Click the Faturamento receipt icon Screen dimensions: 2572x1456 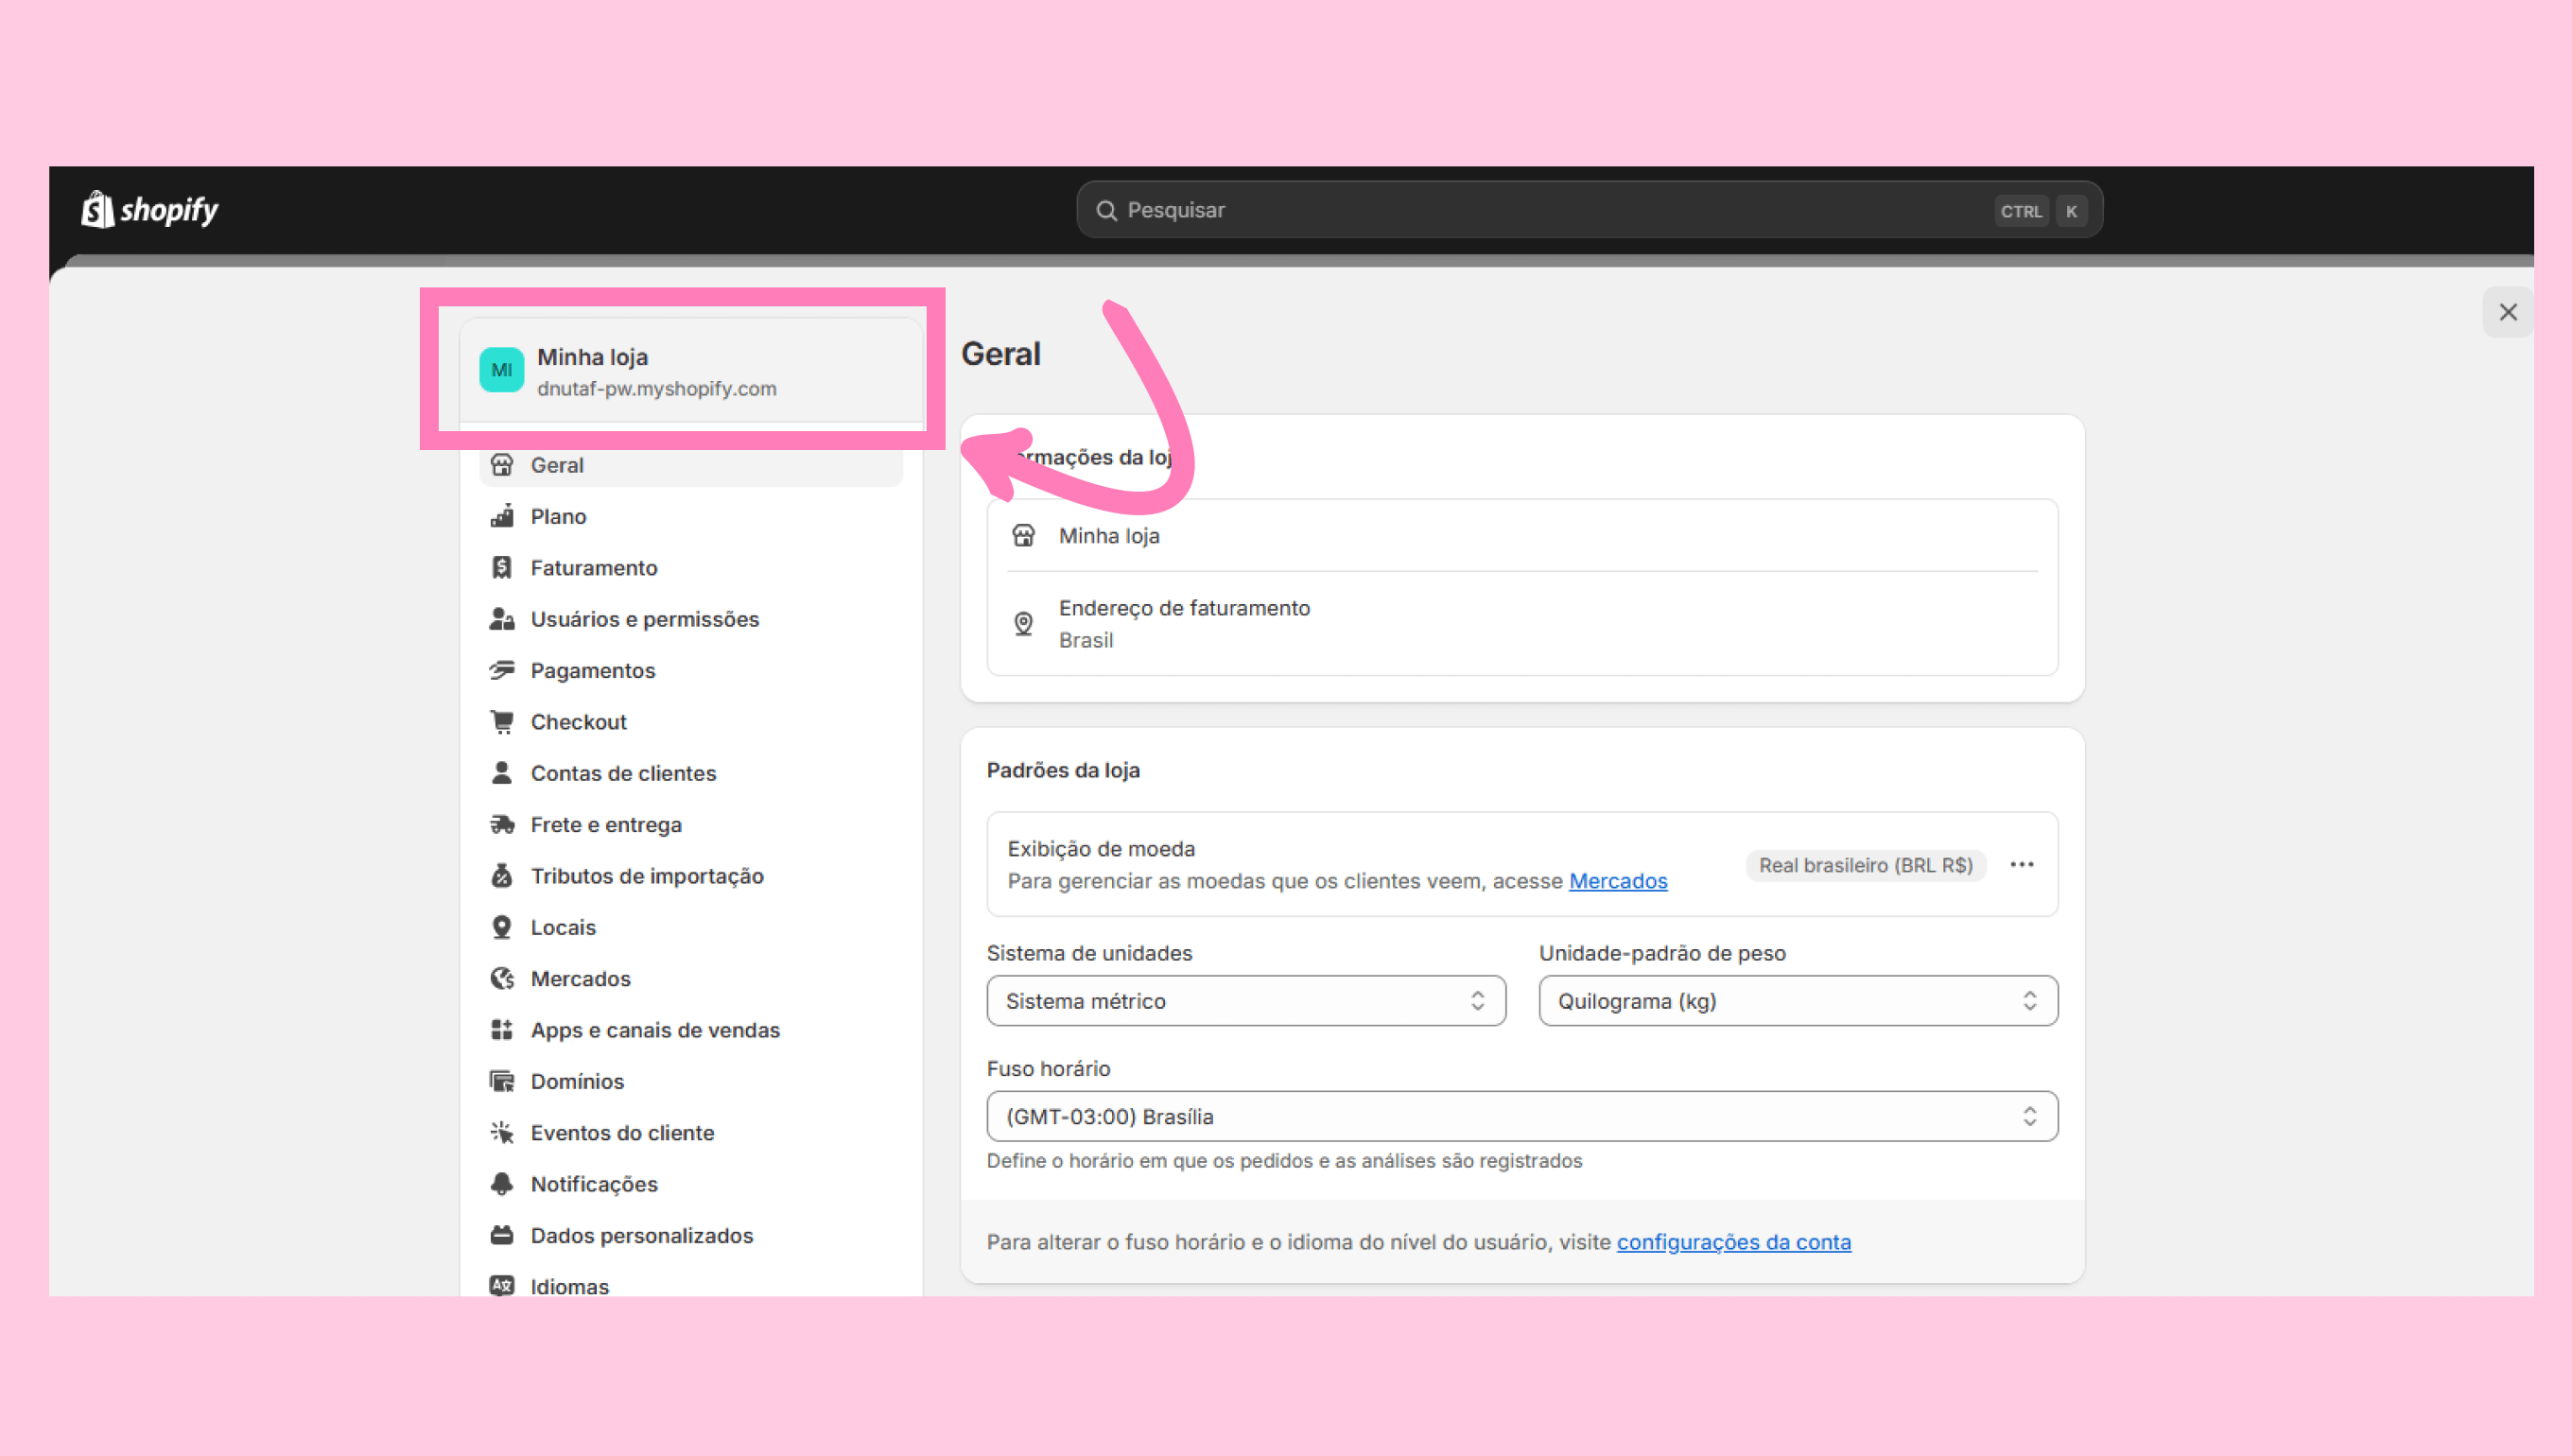502,568
